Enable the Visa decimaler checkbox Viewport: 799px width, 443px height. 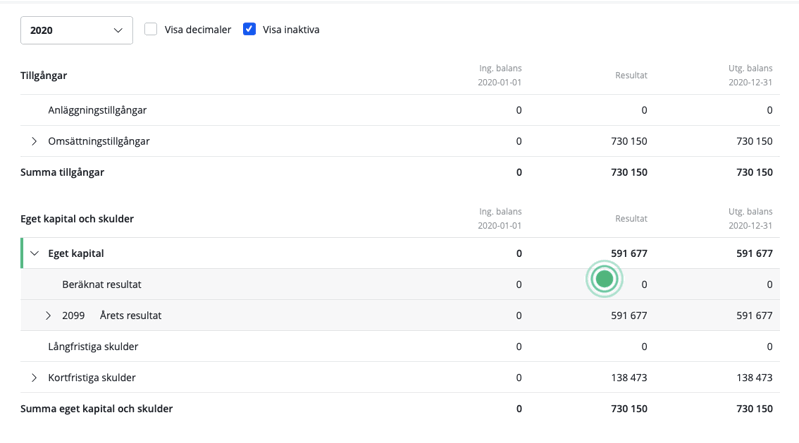click(x=151, y=30)
